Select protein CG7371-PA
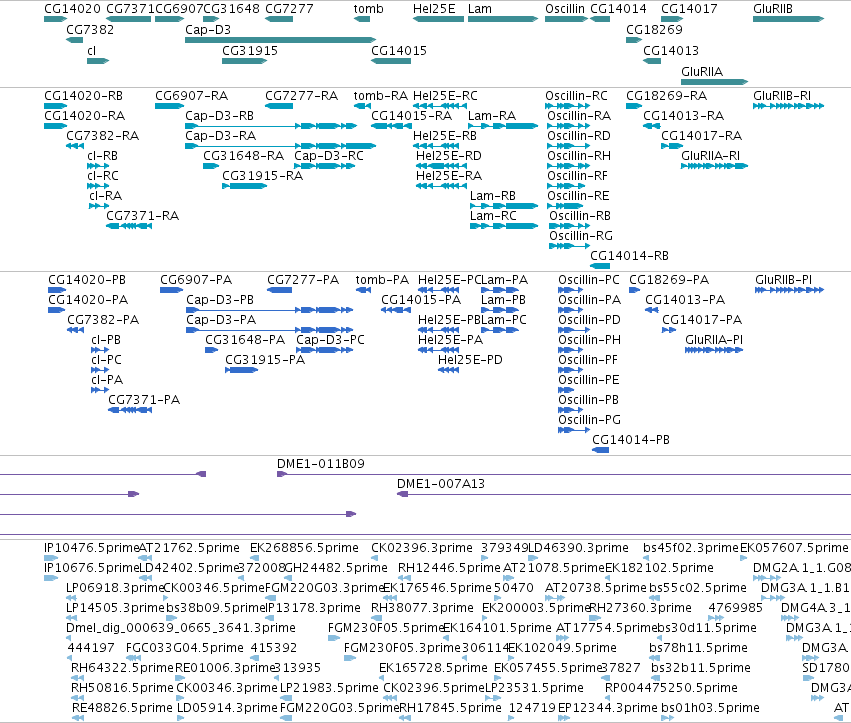Screen dimensions: 851x723 (144, 400)
